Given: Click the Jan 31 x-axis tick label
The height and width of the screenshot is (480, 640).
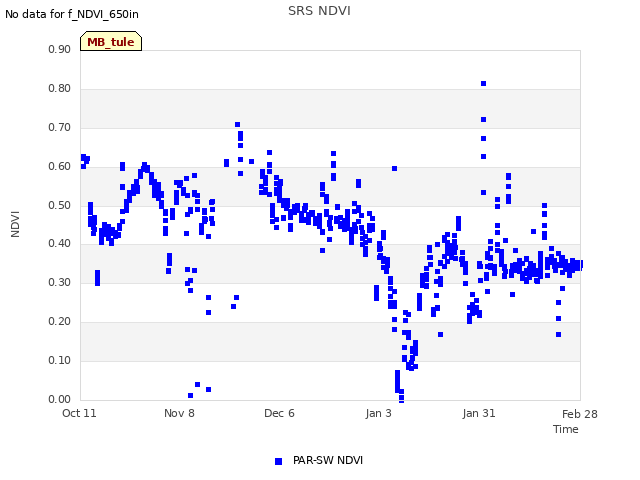Looking at the screenshot, I should [x=479, y=413].
